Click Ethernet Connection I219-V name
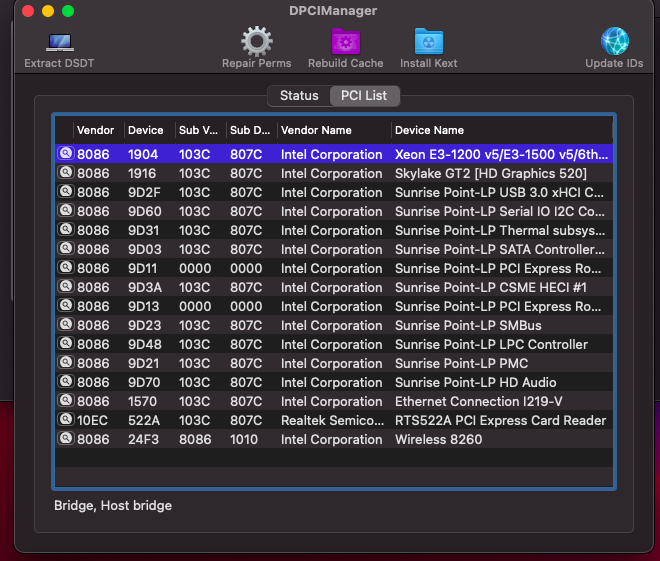The width and height of the screenshot is (660, 561). tap(479, 401)
